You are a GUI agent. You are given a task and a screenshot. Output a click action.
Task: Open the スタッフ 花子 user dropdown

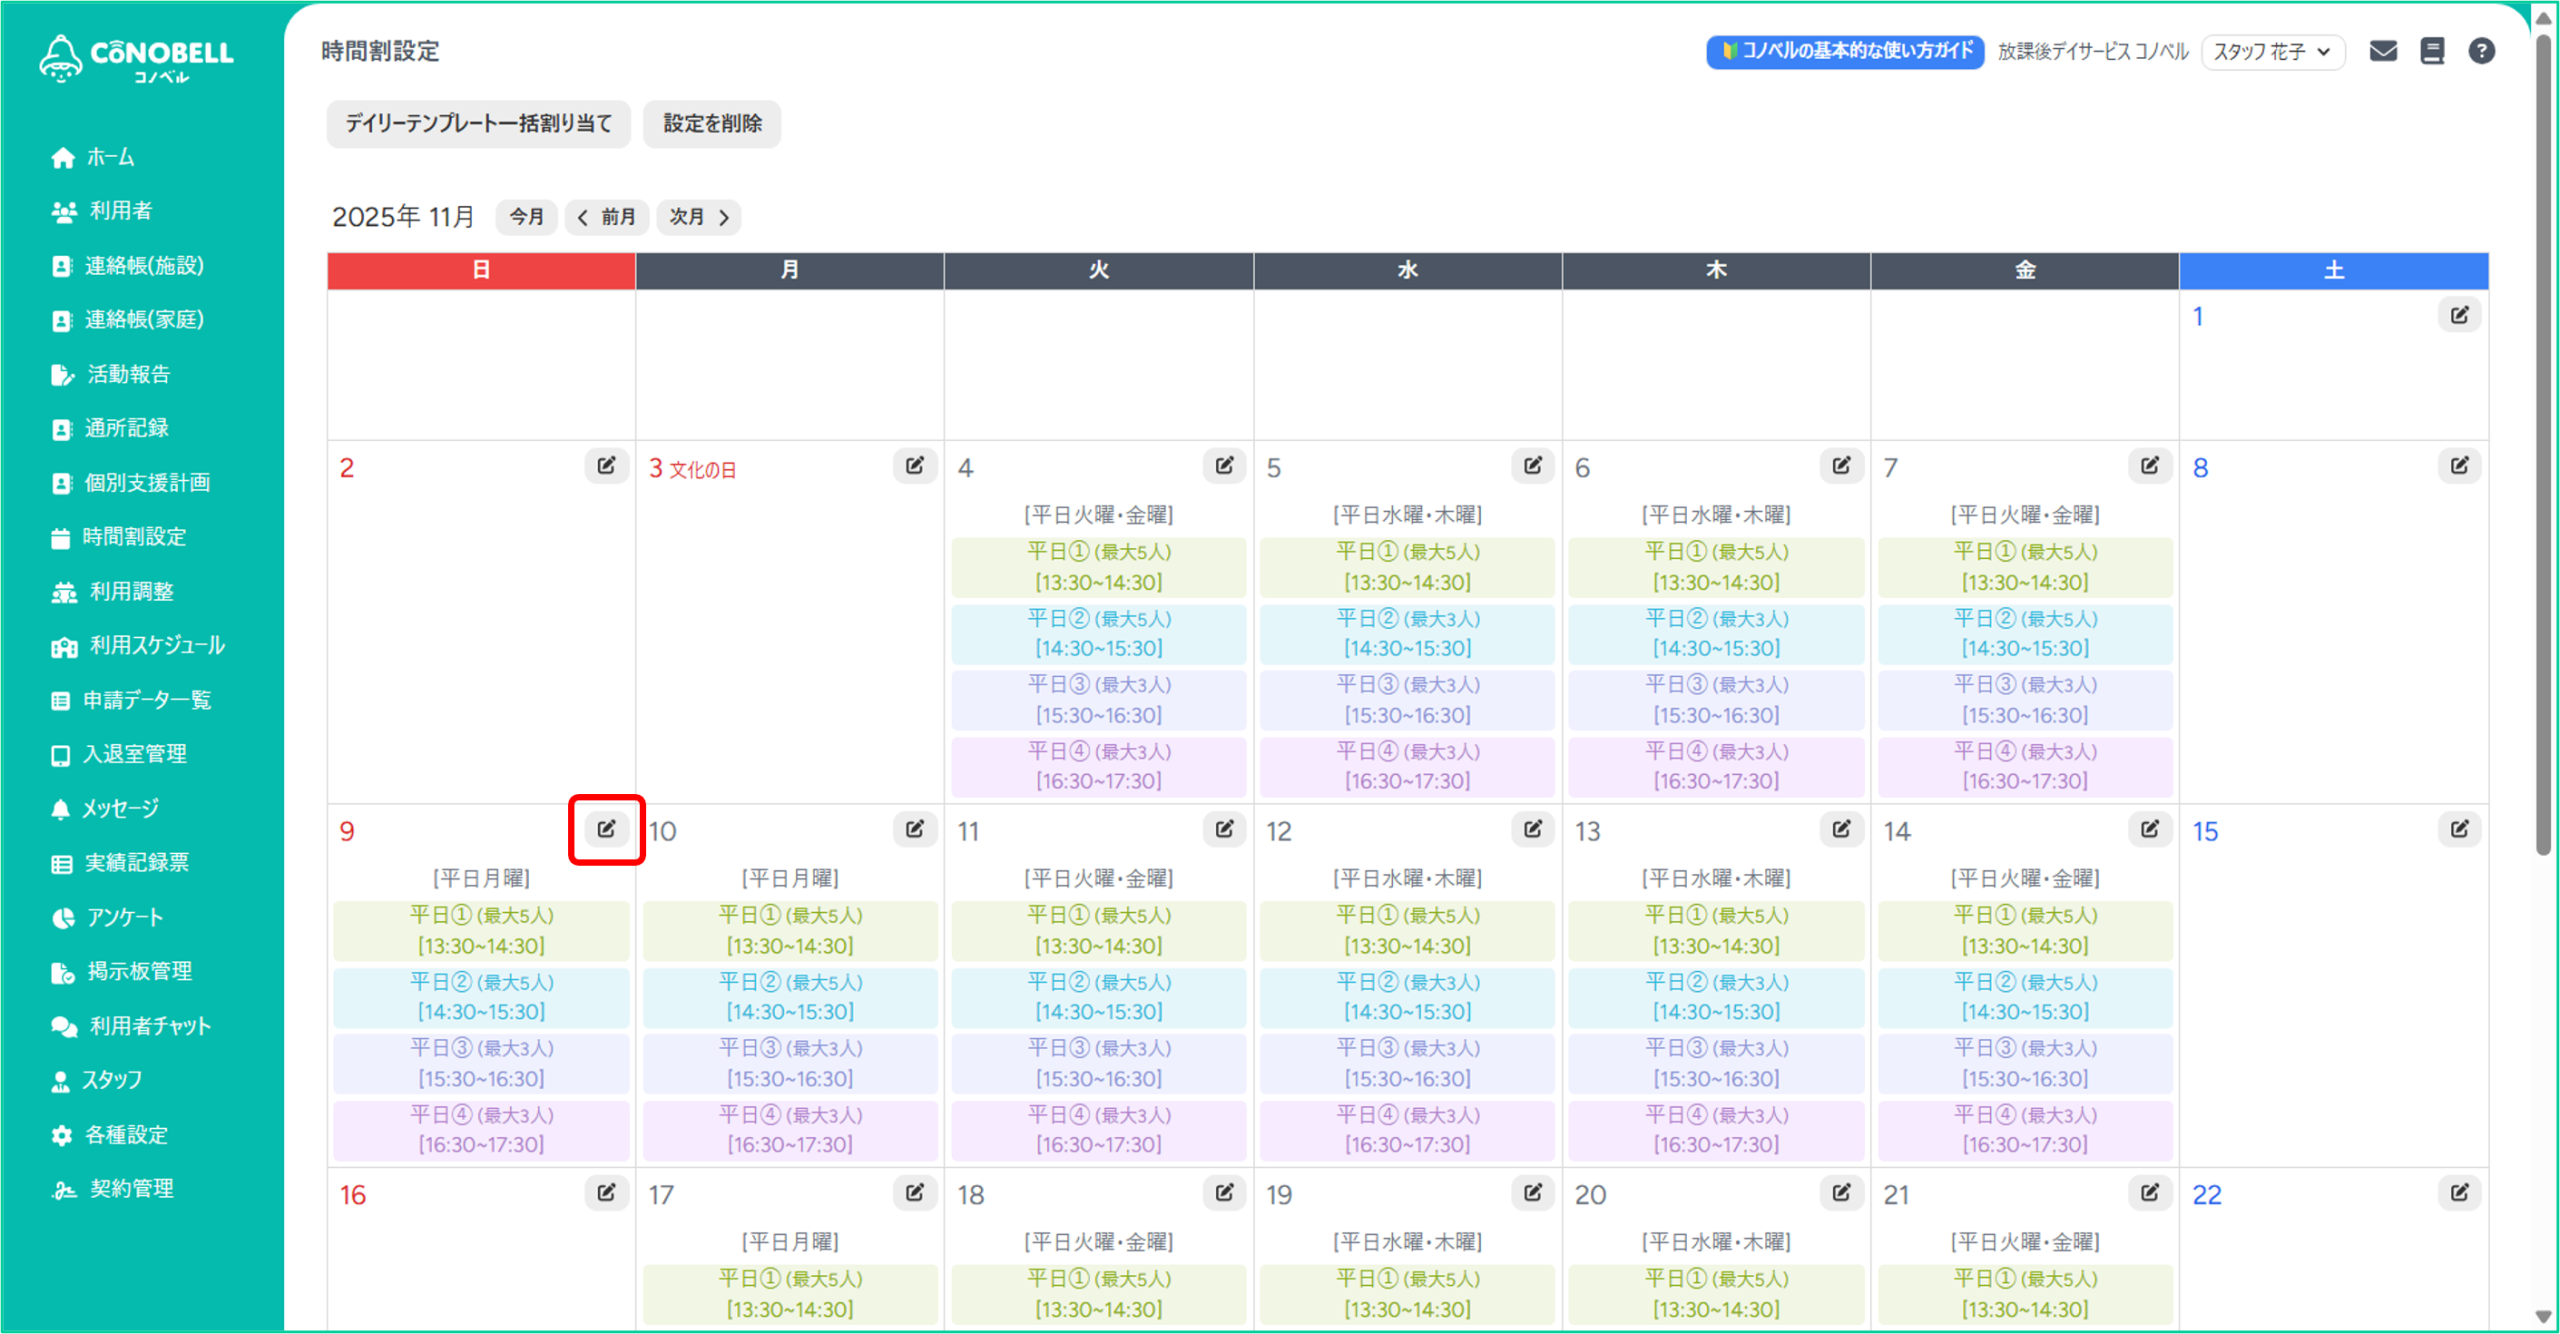coord(2272,52)
